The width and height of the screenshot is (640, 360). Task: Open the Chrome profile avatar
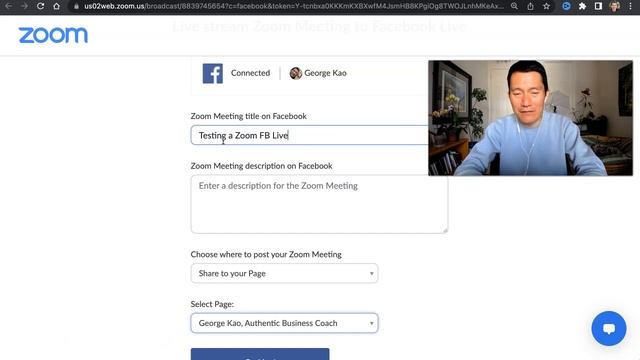coord(614,6)
